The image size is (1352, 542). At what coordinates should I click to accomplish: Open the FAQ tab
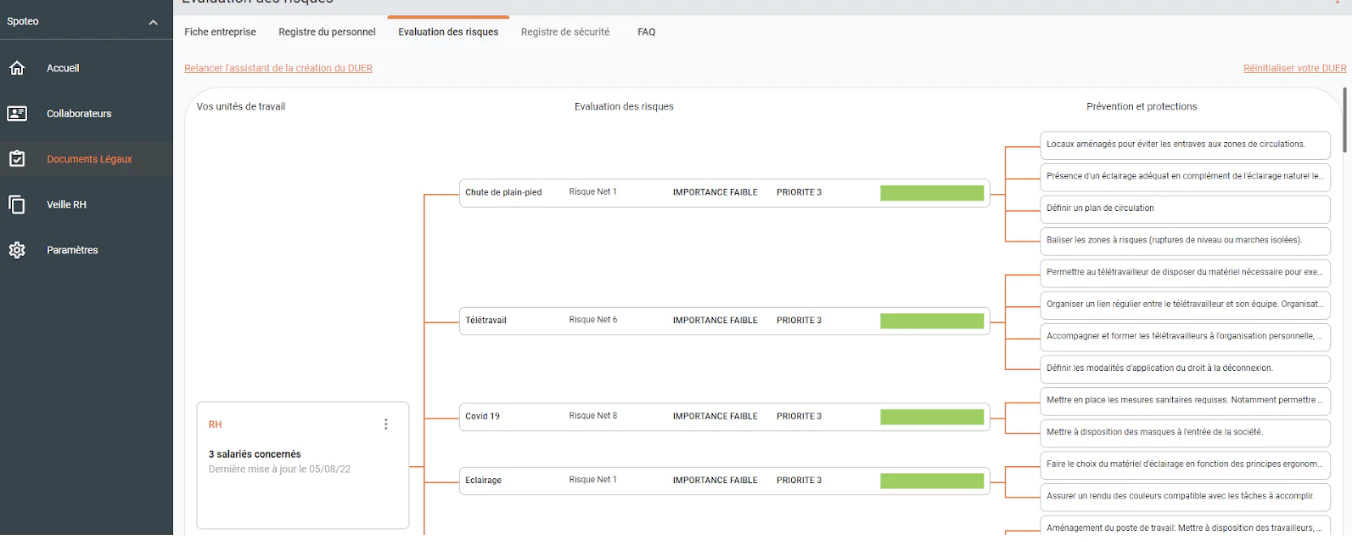647,32
